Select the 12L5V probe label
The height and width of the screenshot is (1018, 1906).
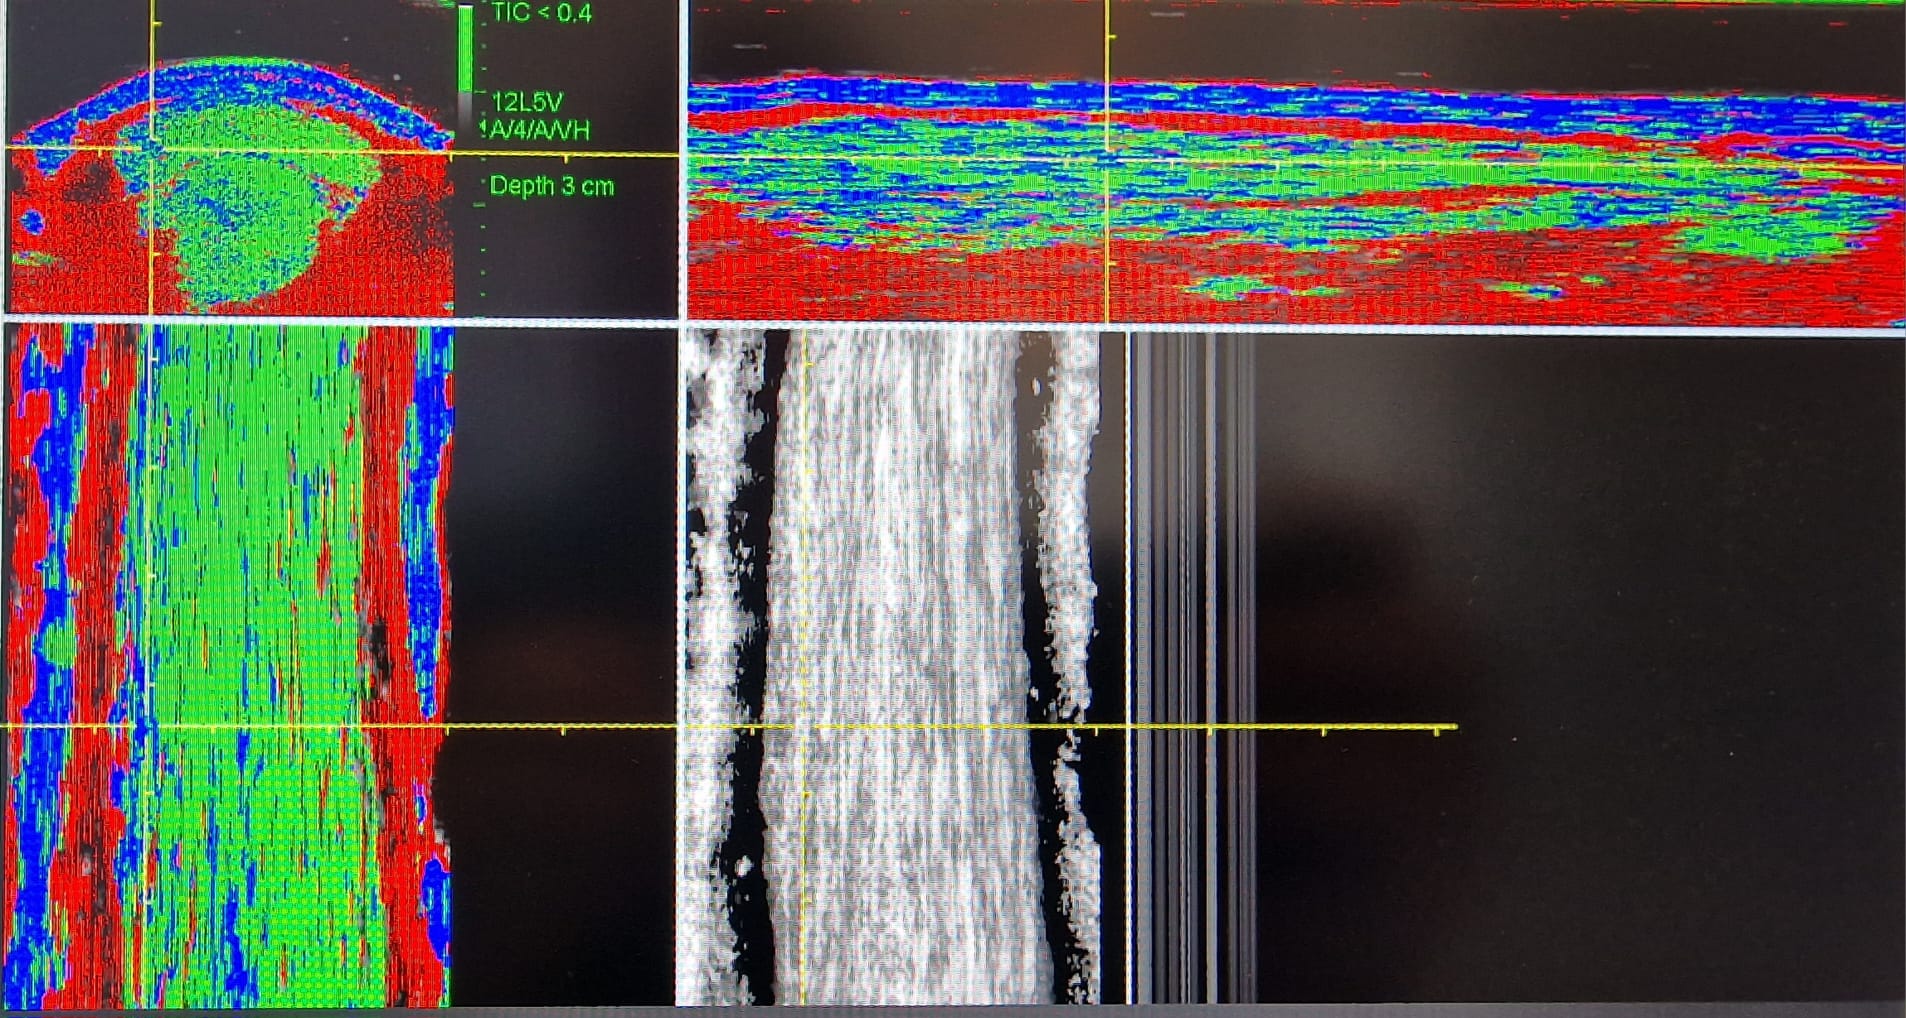click(x=527, y=102)
